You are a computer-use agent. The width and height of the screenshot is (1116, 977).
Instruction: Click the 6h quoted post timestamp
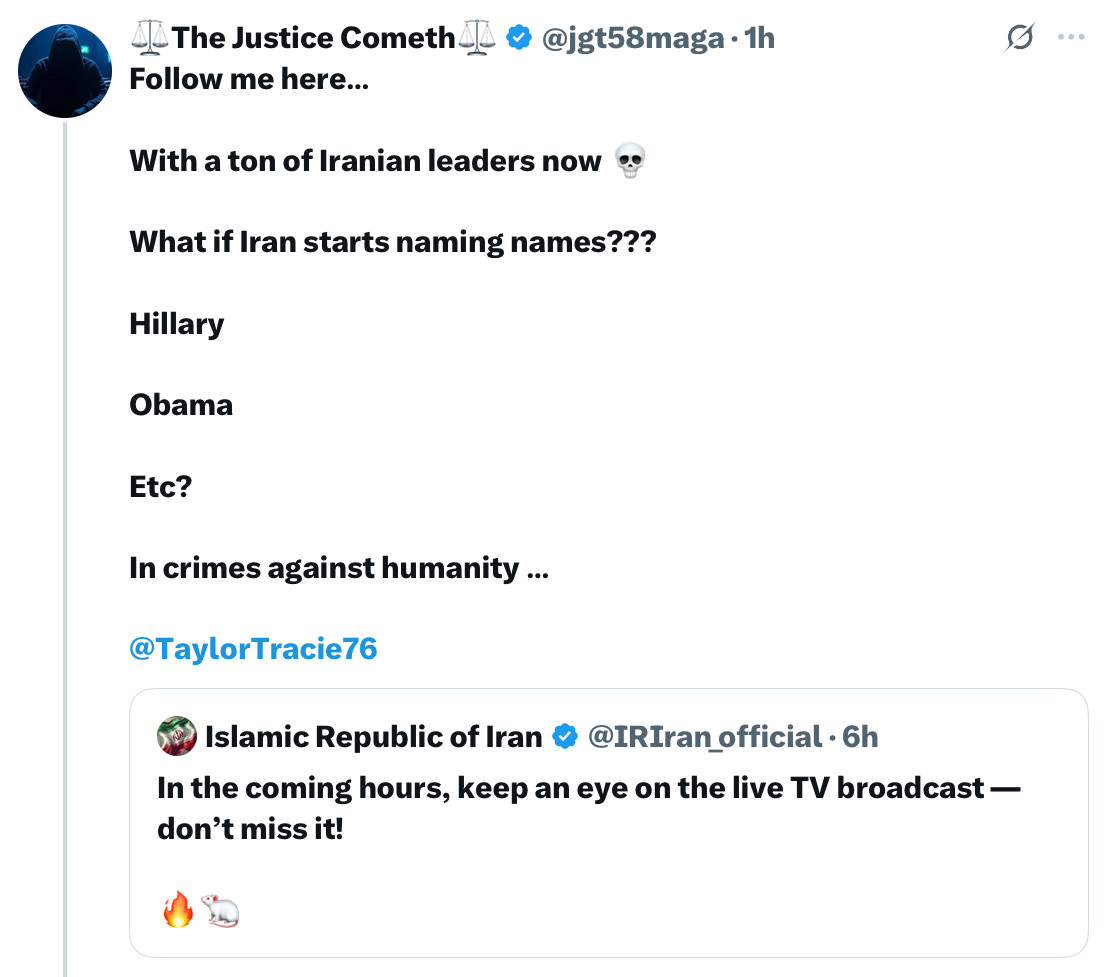point(860,737)
